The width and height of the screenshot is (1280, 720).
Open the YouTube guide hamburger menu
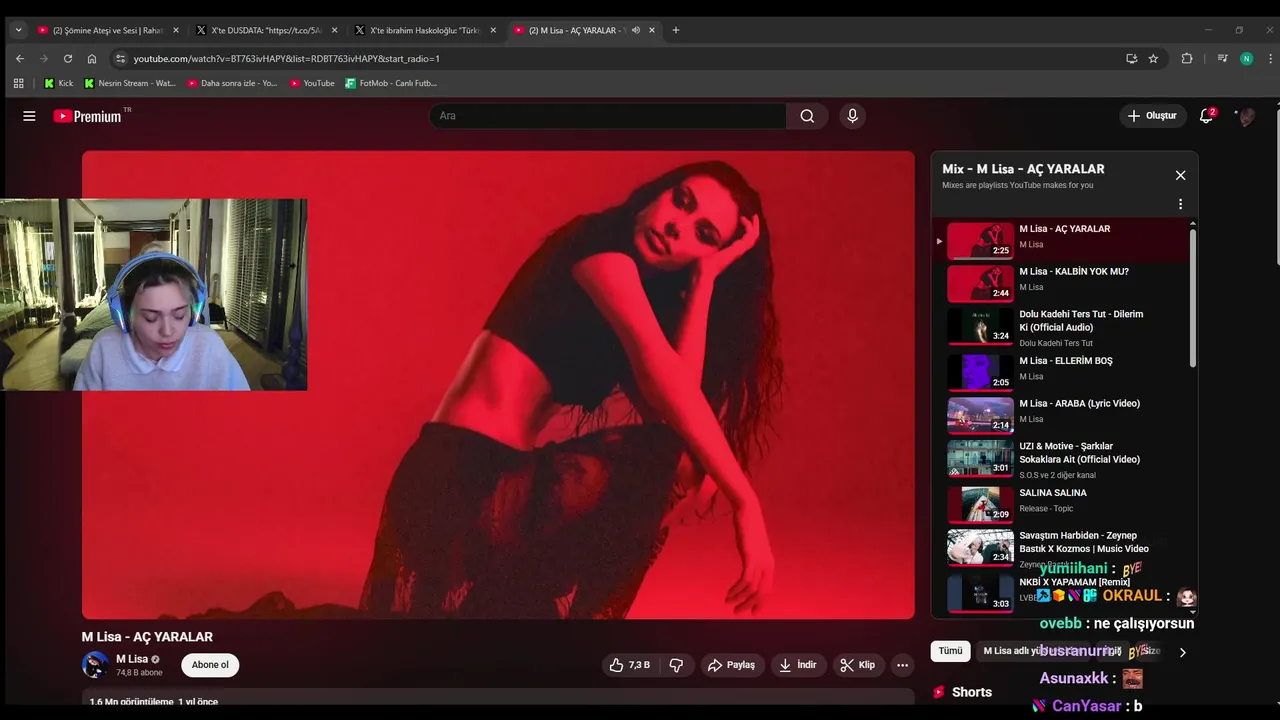click(x=29, y=116)
